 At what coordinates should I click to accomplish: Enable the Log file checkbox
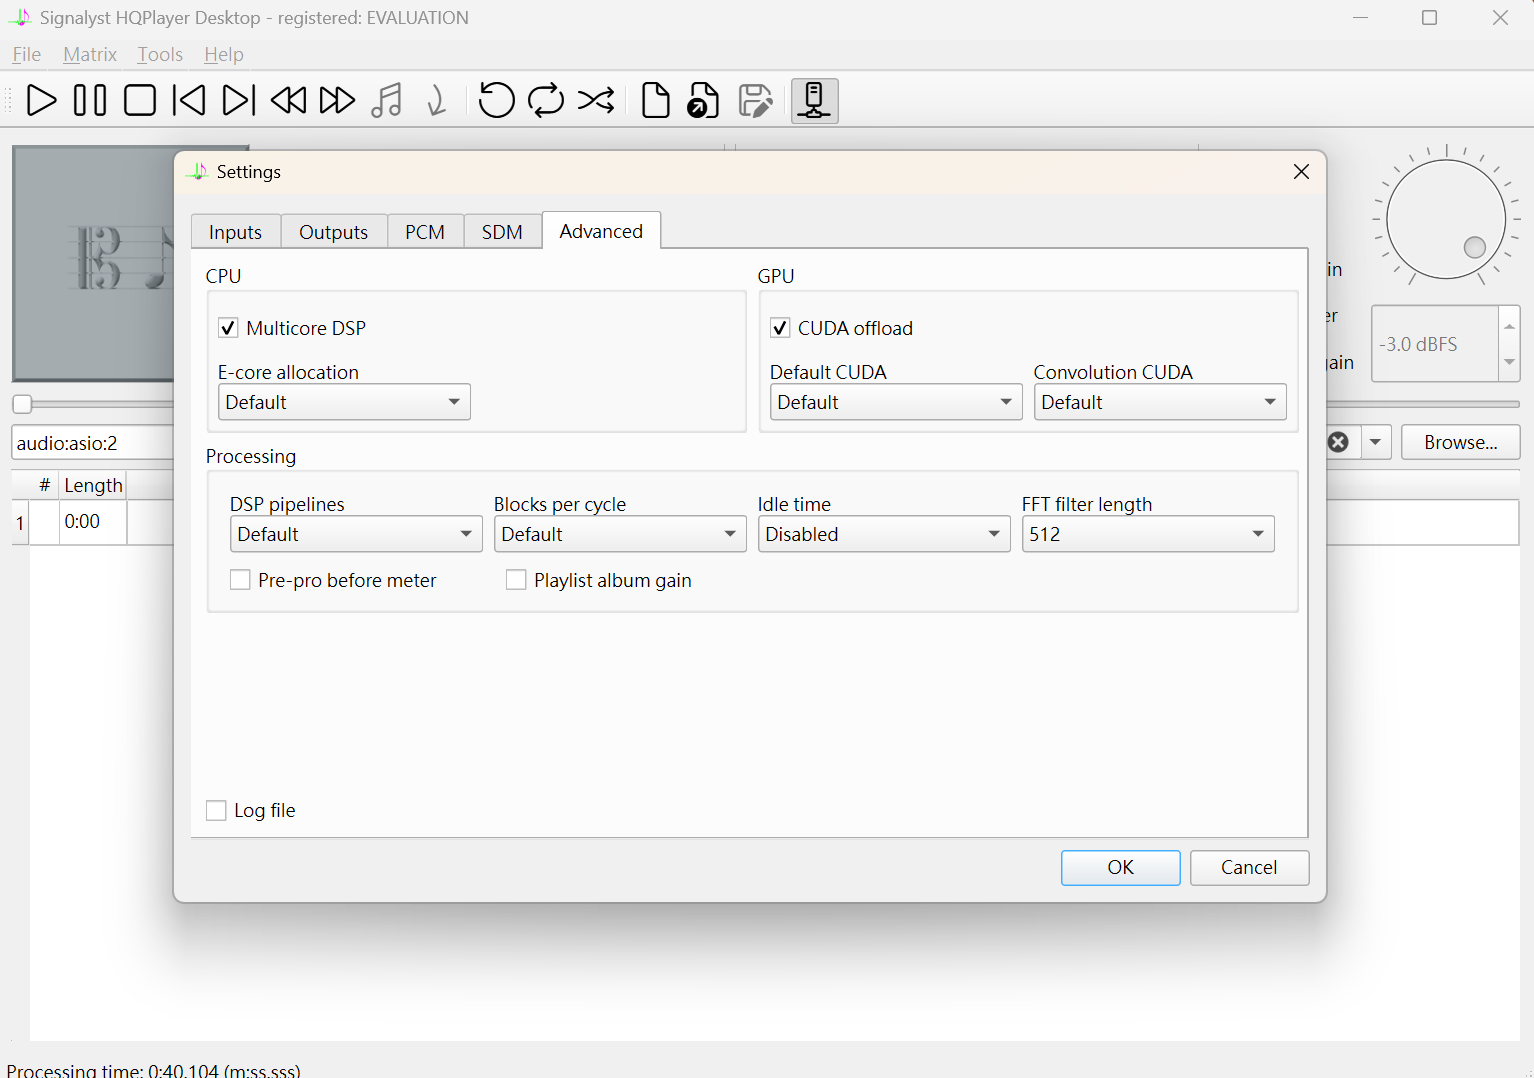[216, 810]
